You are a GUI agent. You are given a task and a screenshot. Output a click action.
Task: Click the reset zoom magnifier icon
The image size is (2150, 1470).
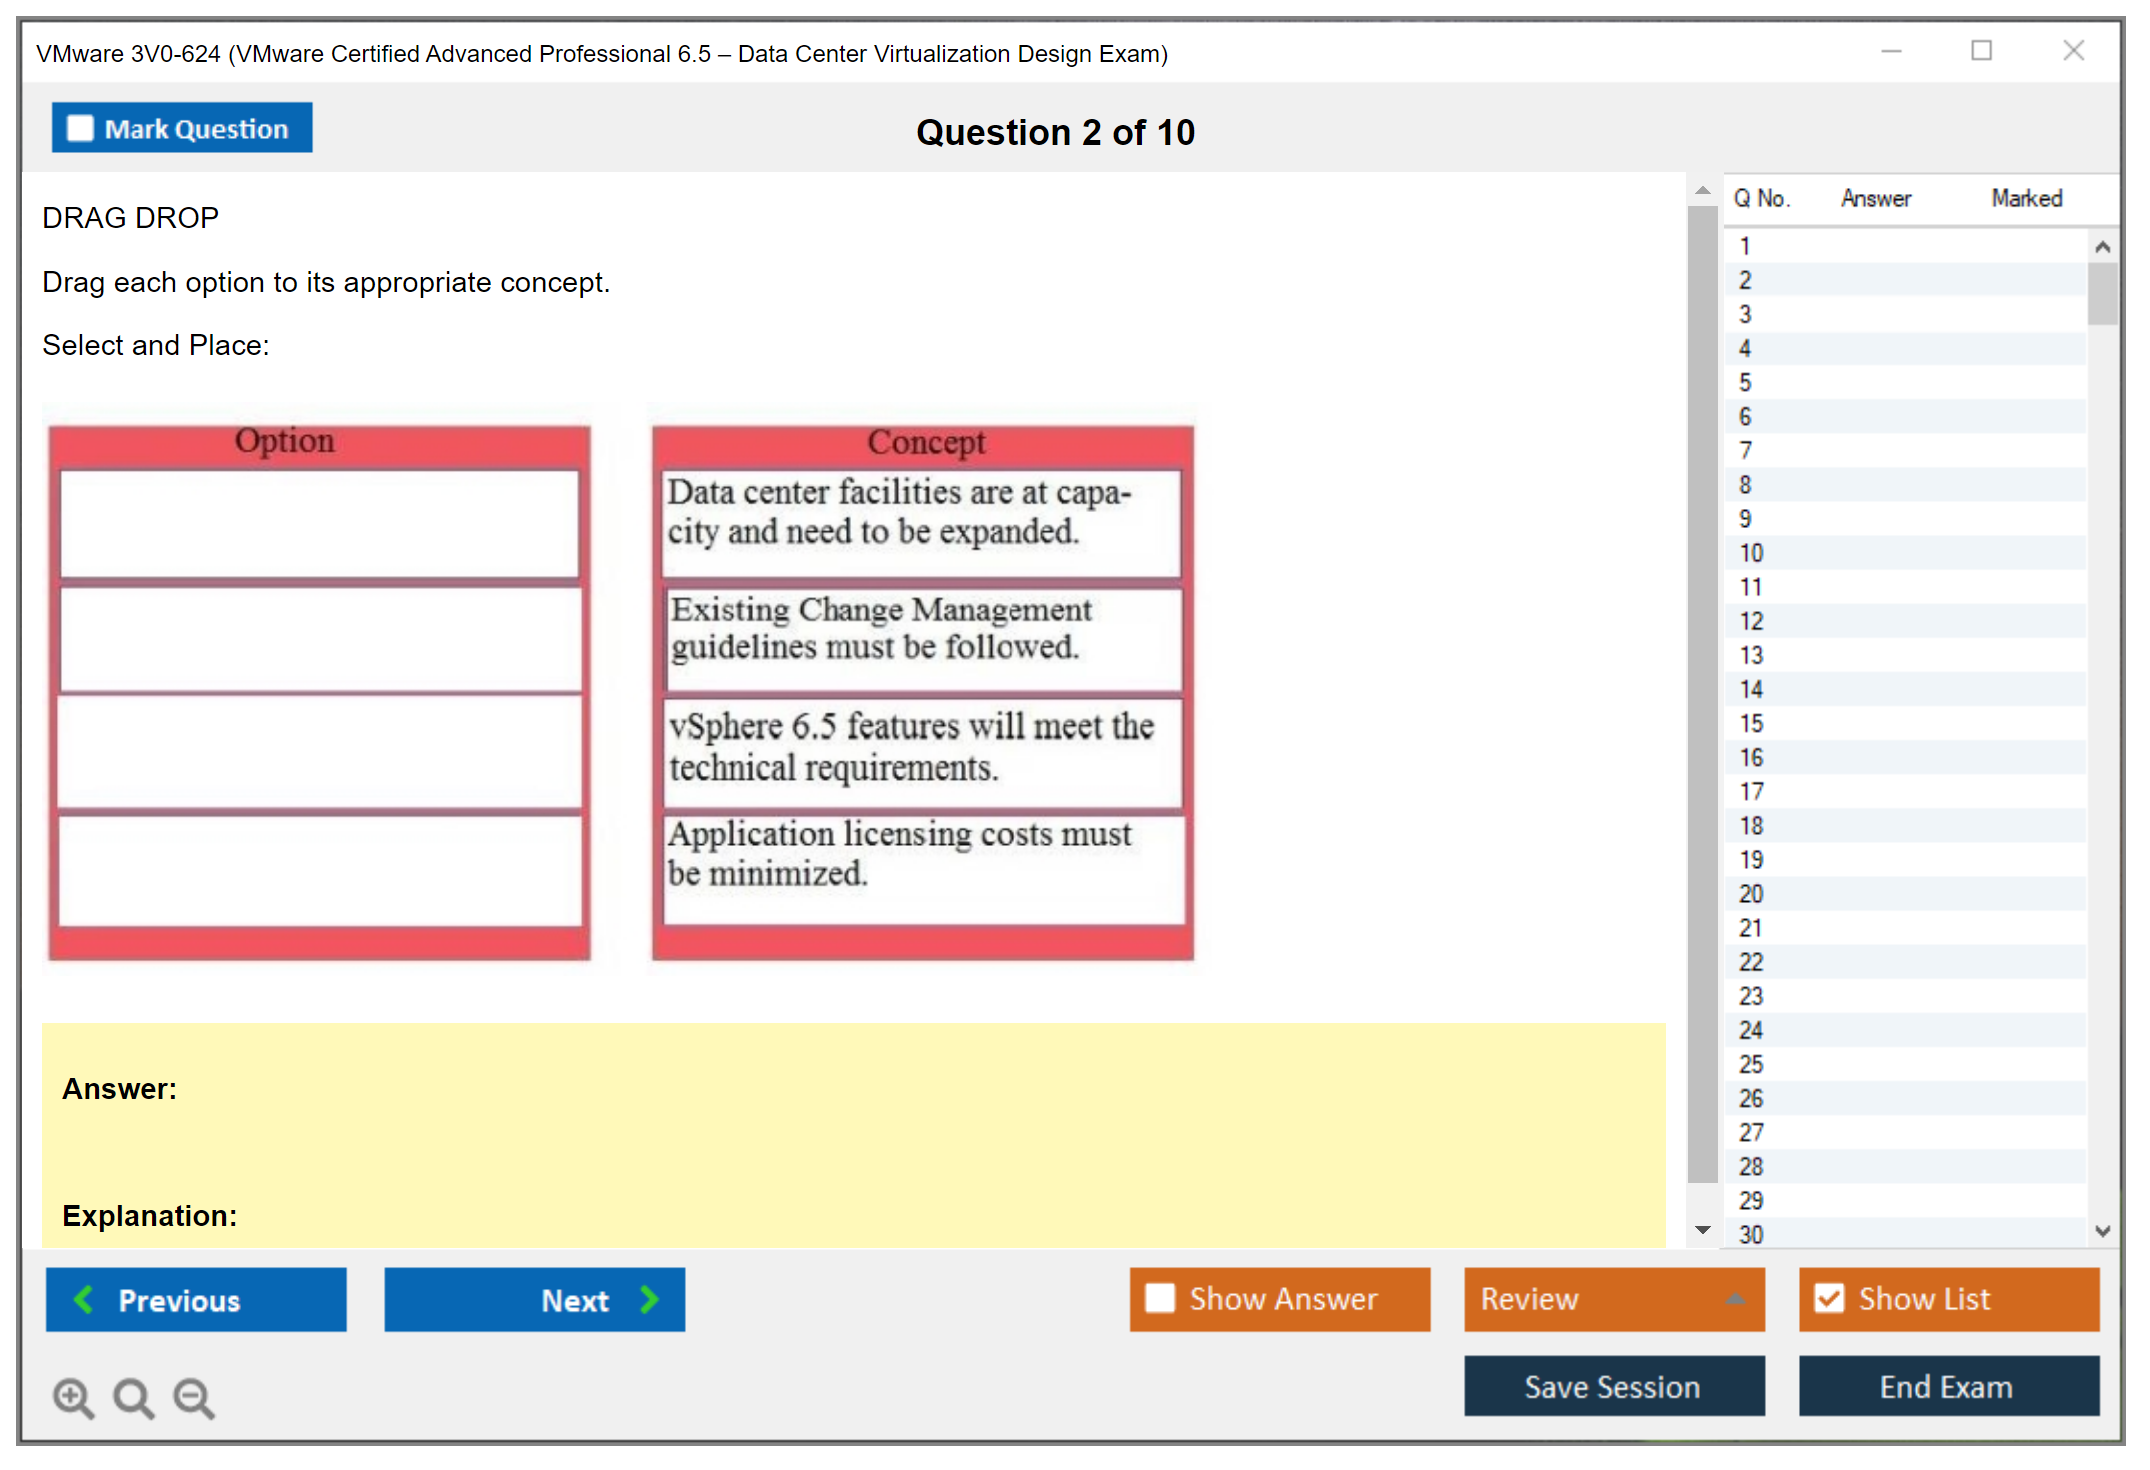(133, 1397)
